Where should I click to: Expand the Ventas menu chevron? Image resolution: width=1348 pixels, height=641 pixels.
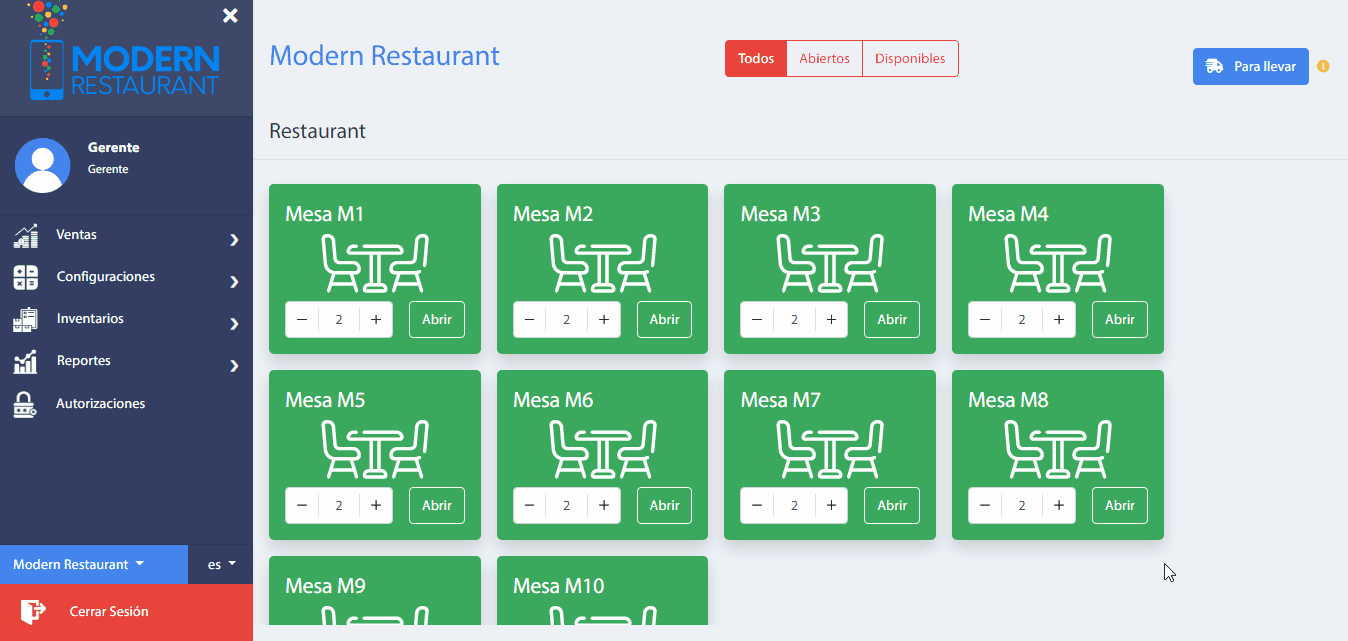[234, 240]
